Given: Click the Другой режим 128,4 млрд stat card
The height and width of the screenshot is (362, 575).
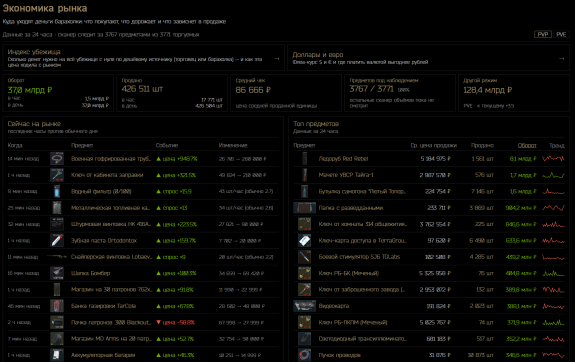Looking at the screenshot, I should coord(514,93).
